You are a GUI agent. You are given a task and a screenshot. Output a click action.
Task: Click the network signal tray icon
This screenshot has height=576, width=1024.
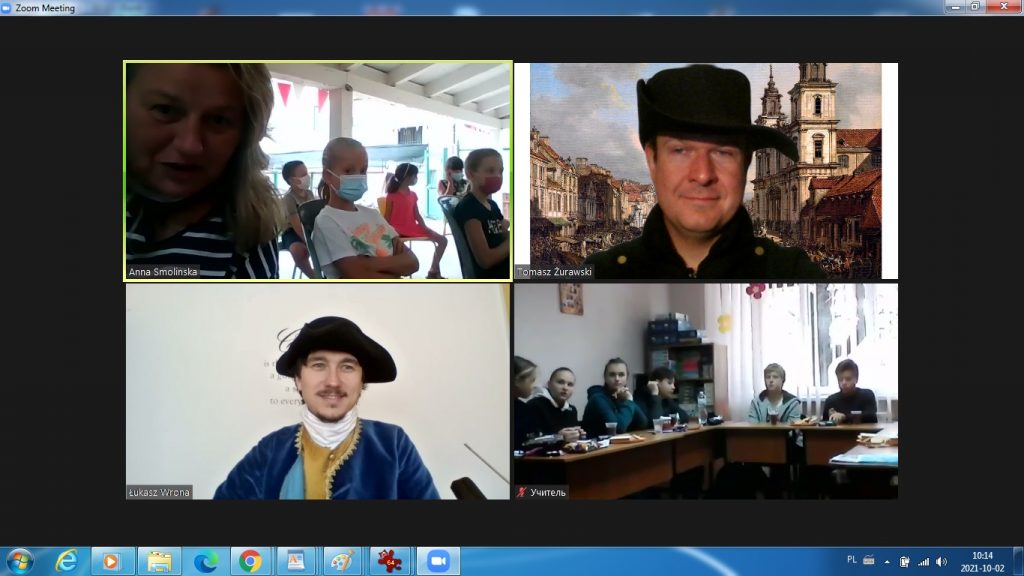(923, 561)
